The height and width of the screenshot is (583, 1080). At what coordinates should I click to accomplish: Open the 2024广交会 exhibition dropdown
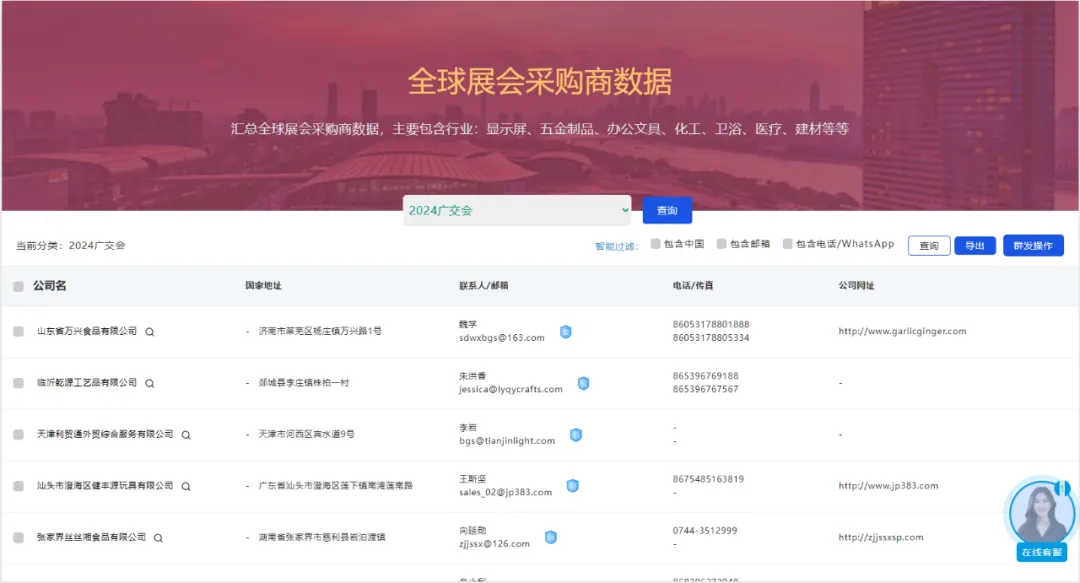click(517, 211)
